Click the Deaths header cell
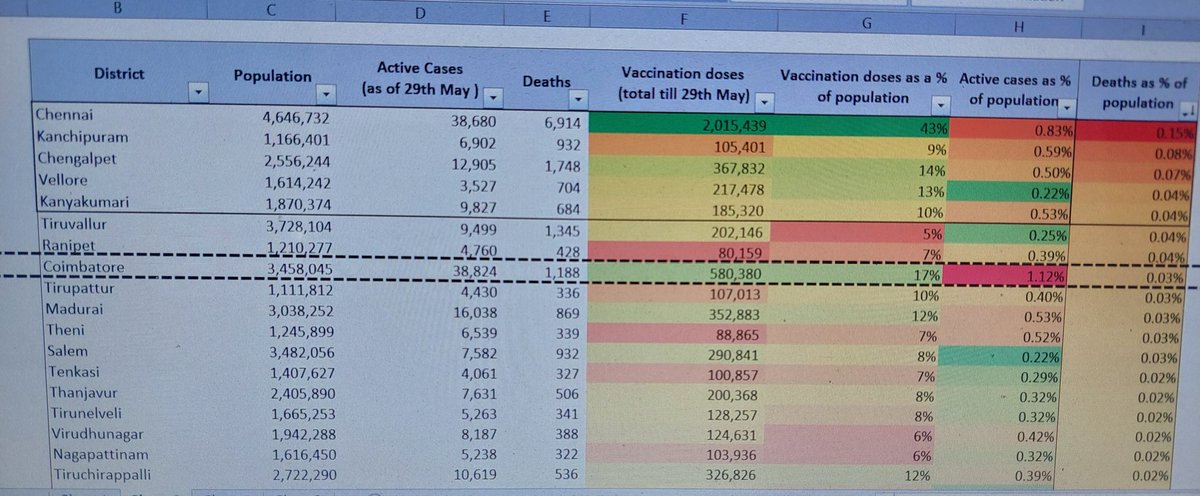 pyautogui.click(x=547, y=81)
